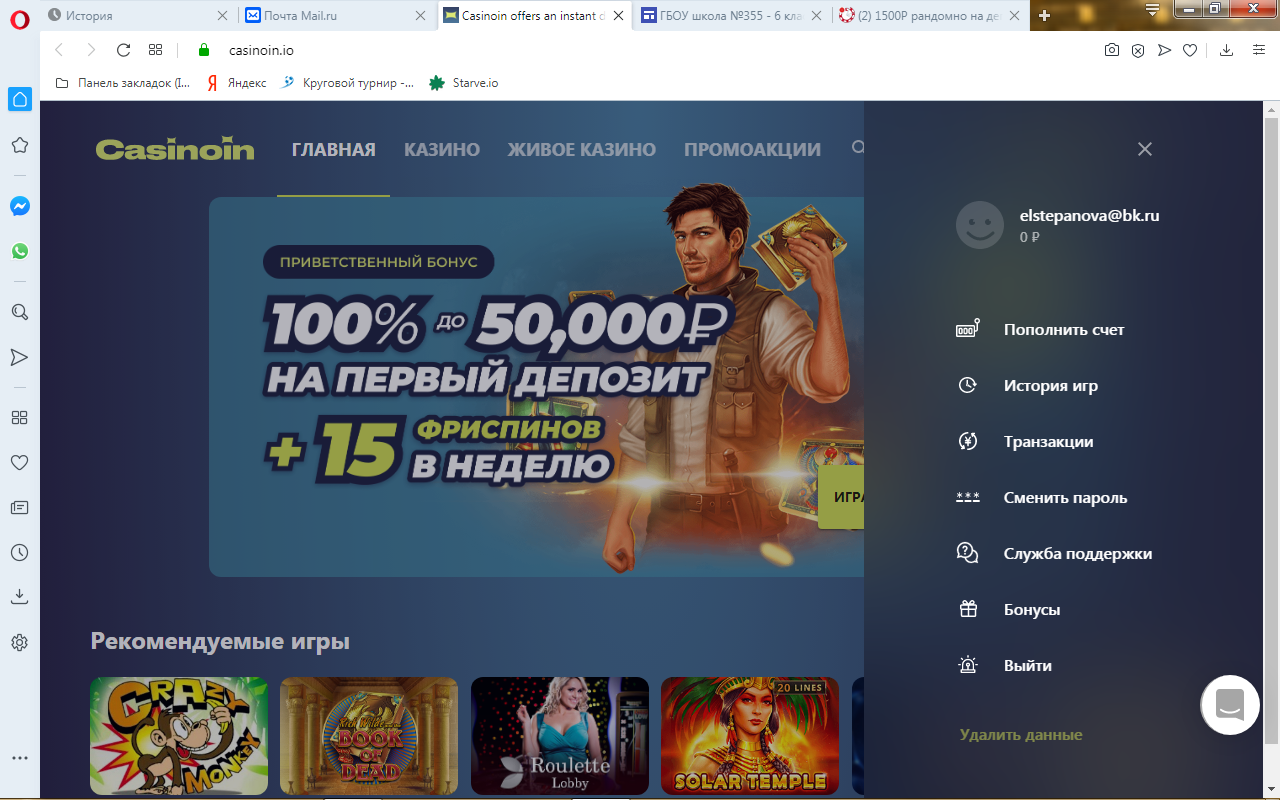Open ГЛАВНАЯ navigation item
Image resolution: width=1280 pixels, height=800 pixels.
334,149
